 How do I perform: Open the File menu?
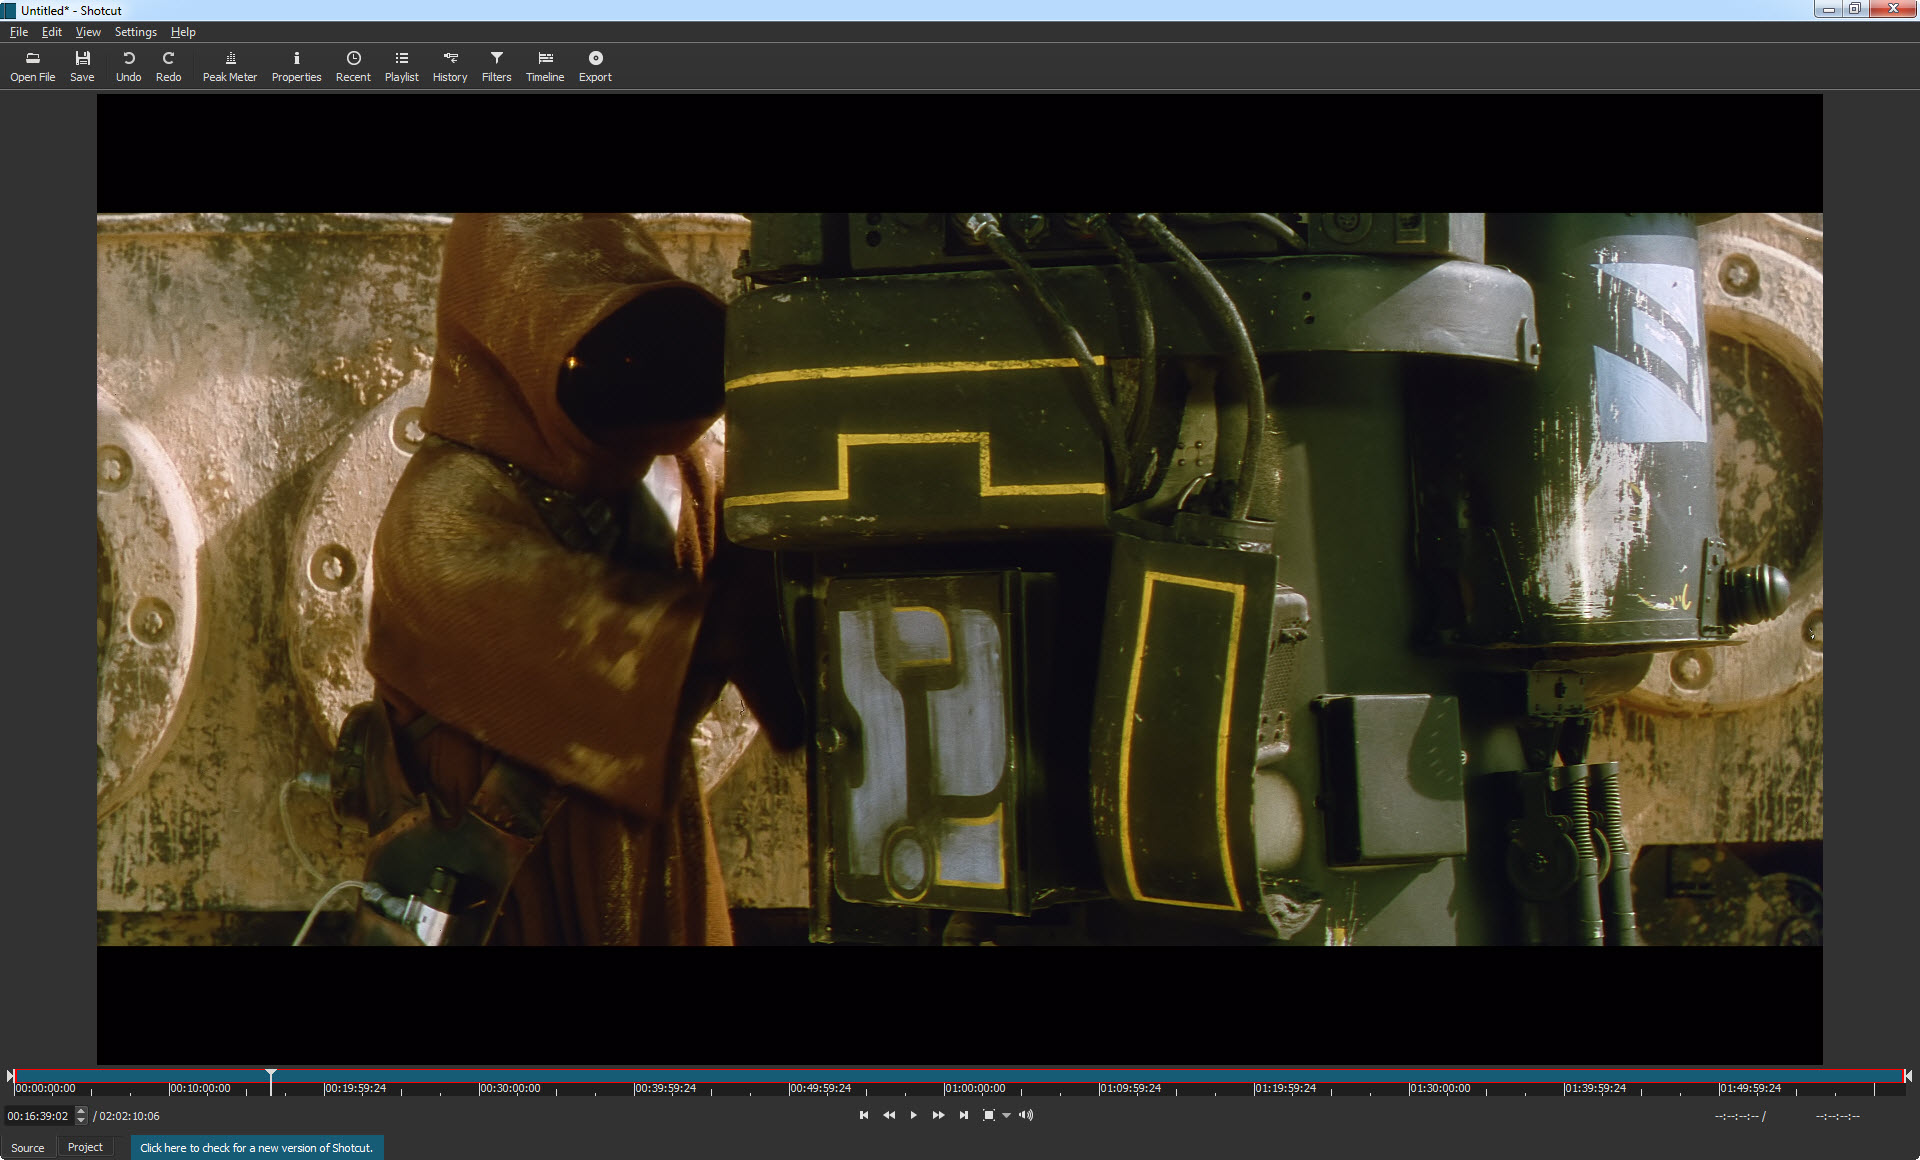pos(18,32)
